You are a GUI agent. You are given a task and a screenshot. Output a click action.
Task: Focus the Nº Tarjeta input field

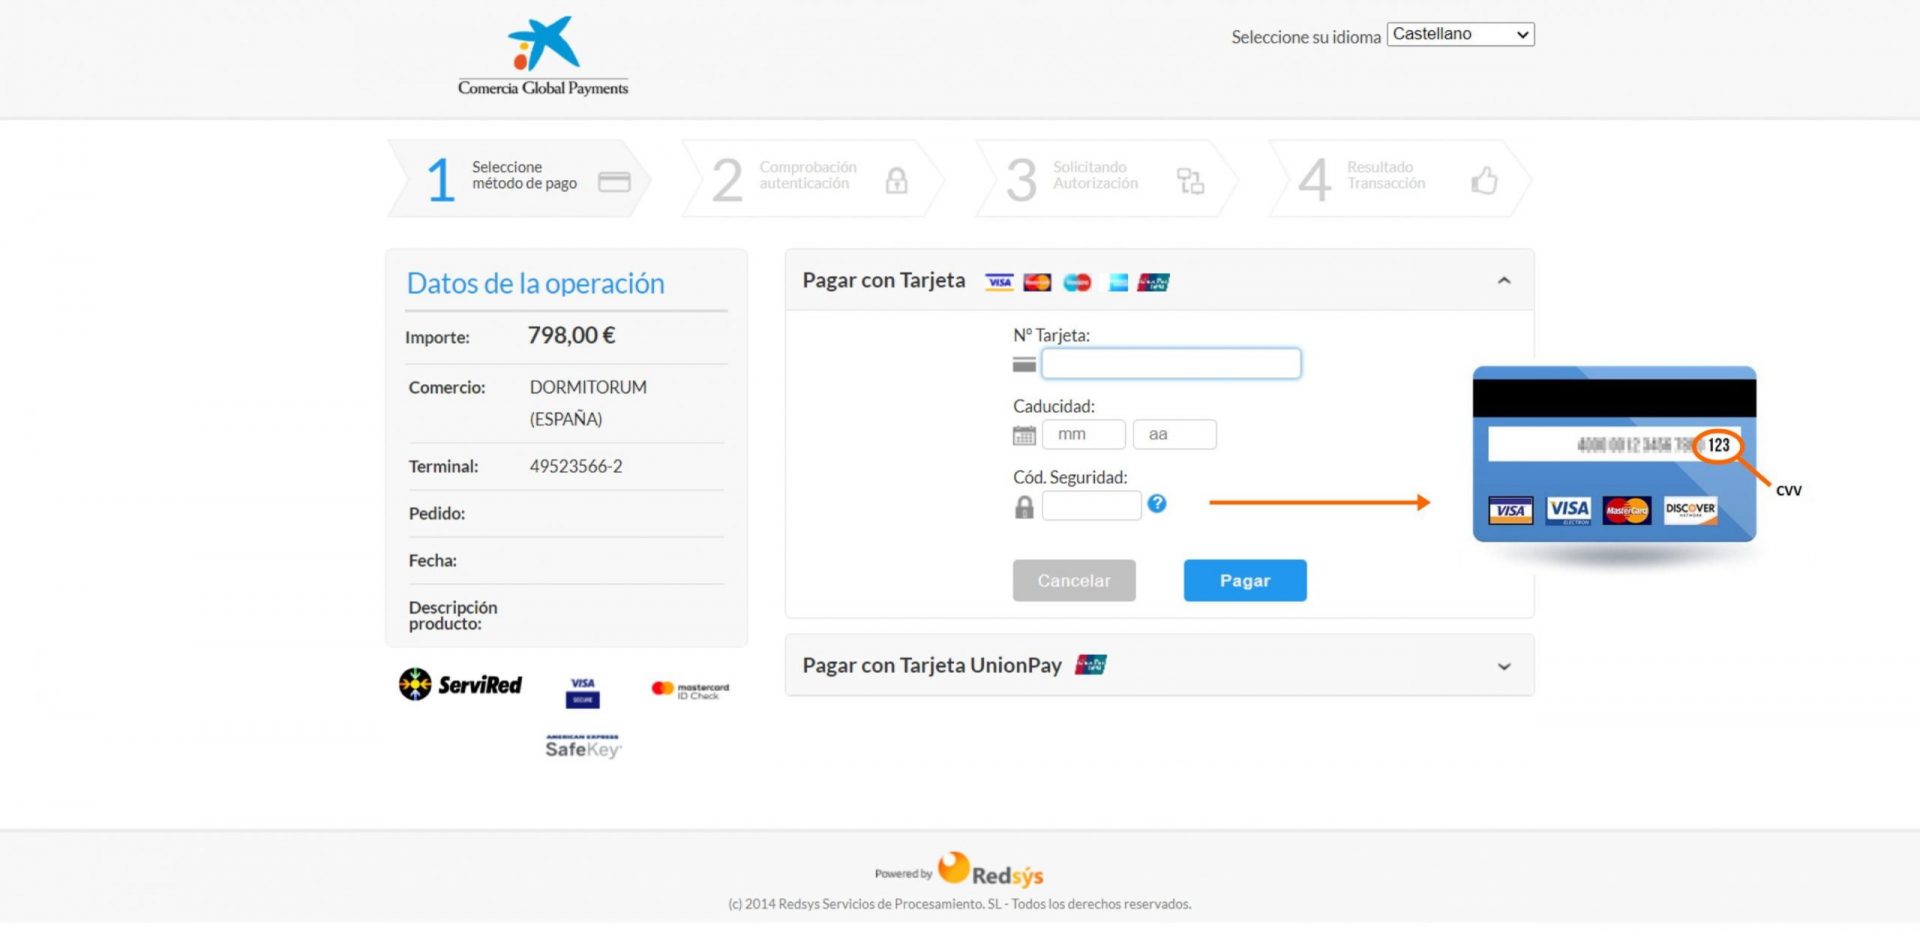[1171, 363]
